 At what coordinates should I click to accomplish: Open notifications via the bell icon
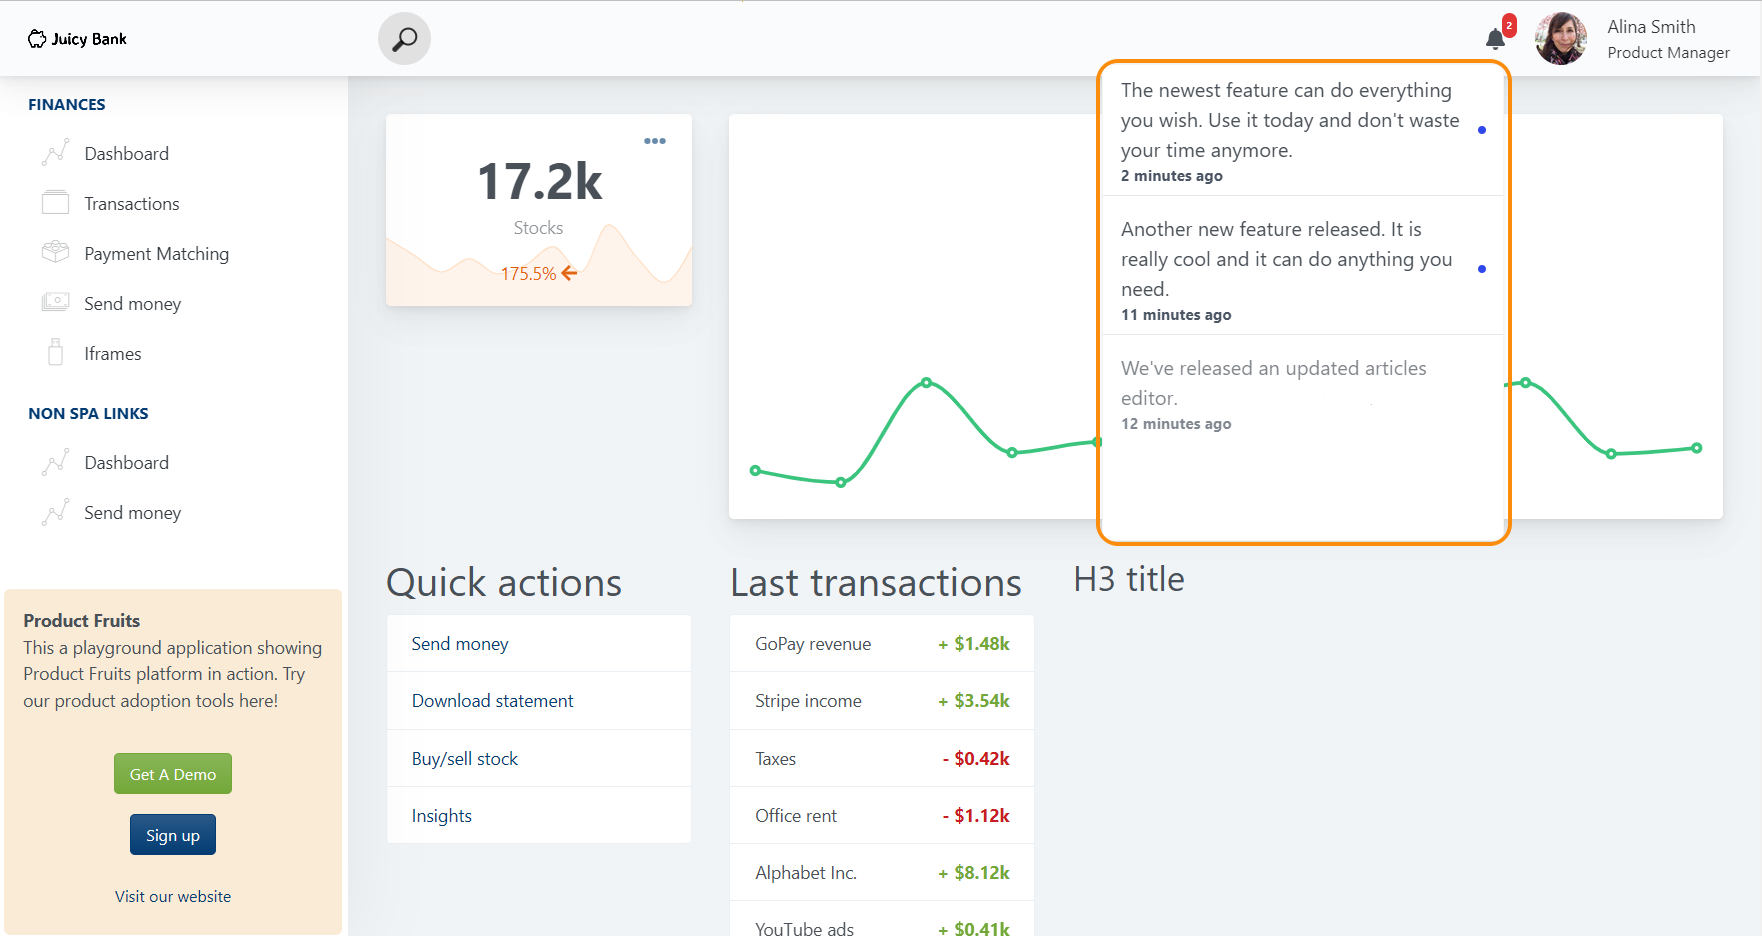pos(1495,39)
